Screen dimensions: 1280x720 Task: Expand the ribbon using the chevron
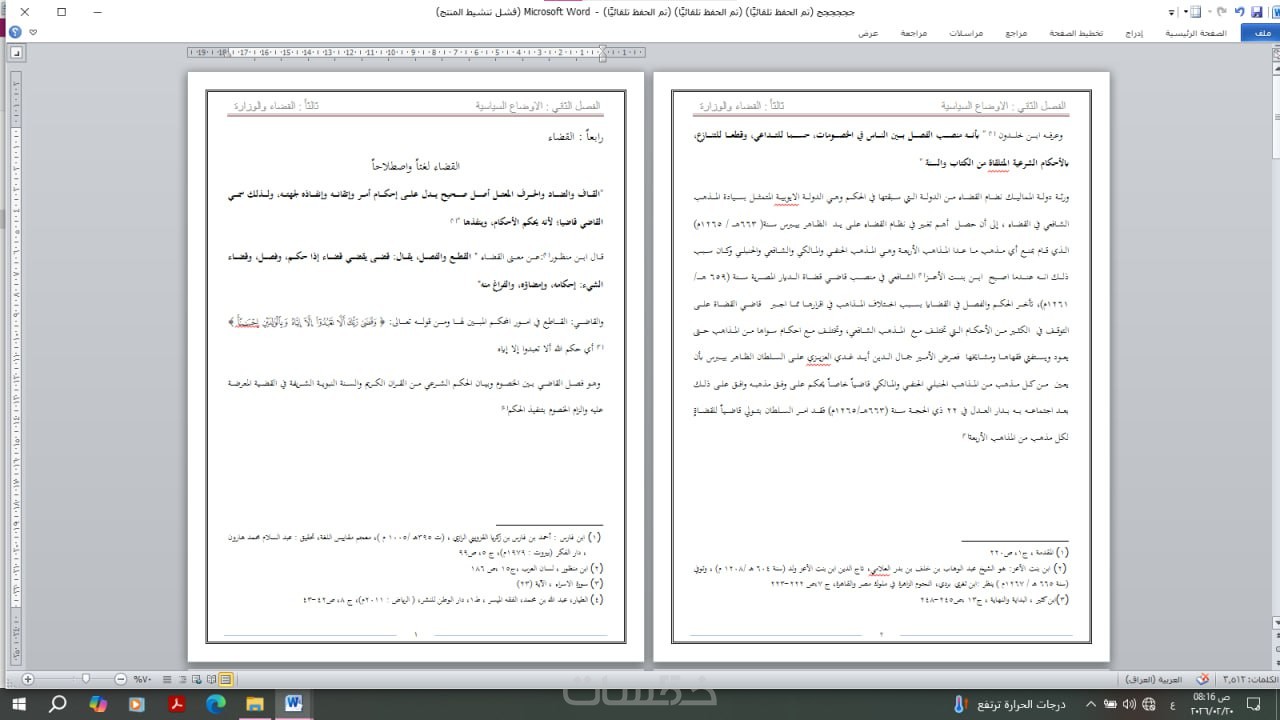33,32
